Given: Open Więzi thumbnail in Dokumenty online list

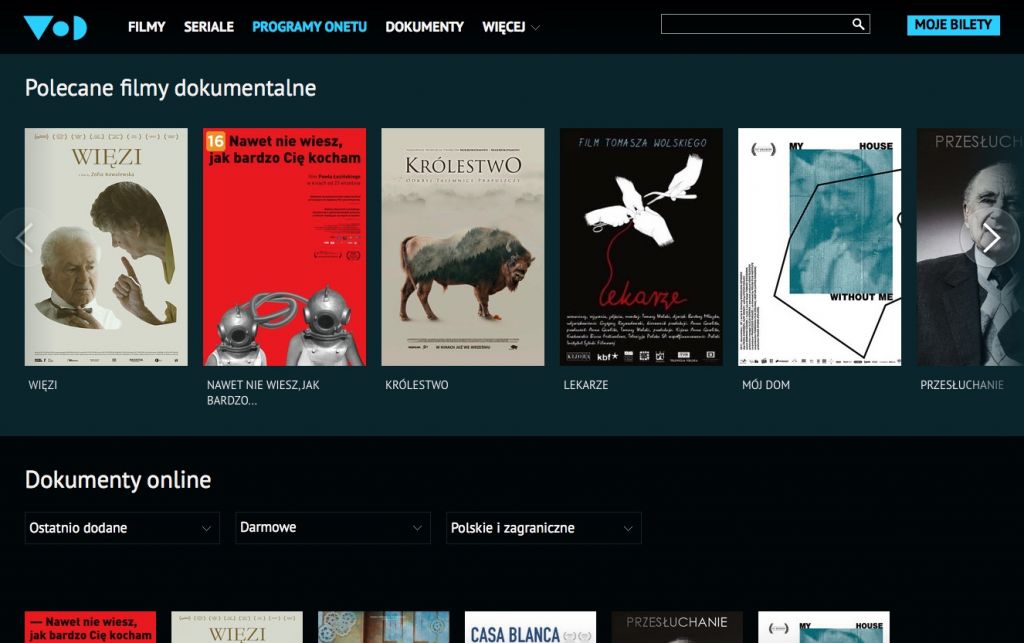Looking at the screenshot, I should 237,627.
